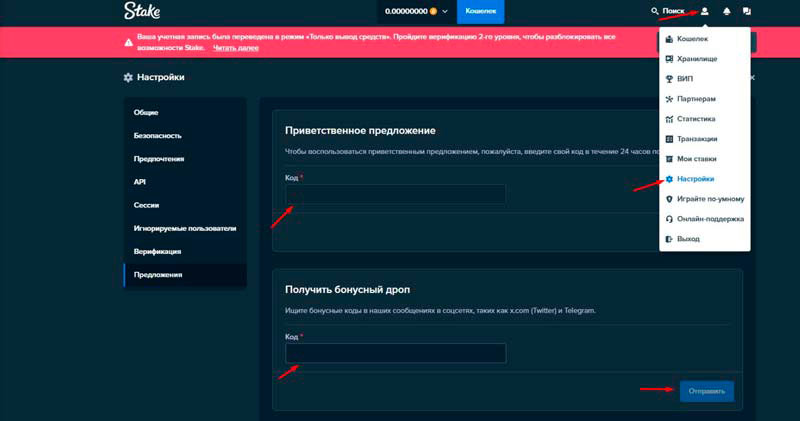800x421 pixels.
Task: Click the settings gear icon beside Настройки heading
Action: tap(127, 77)
